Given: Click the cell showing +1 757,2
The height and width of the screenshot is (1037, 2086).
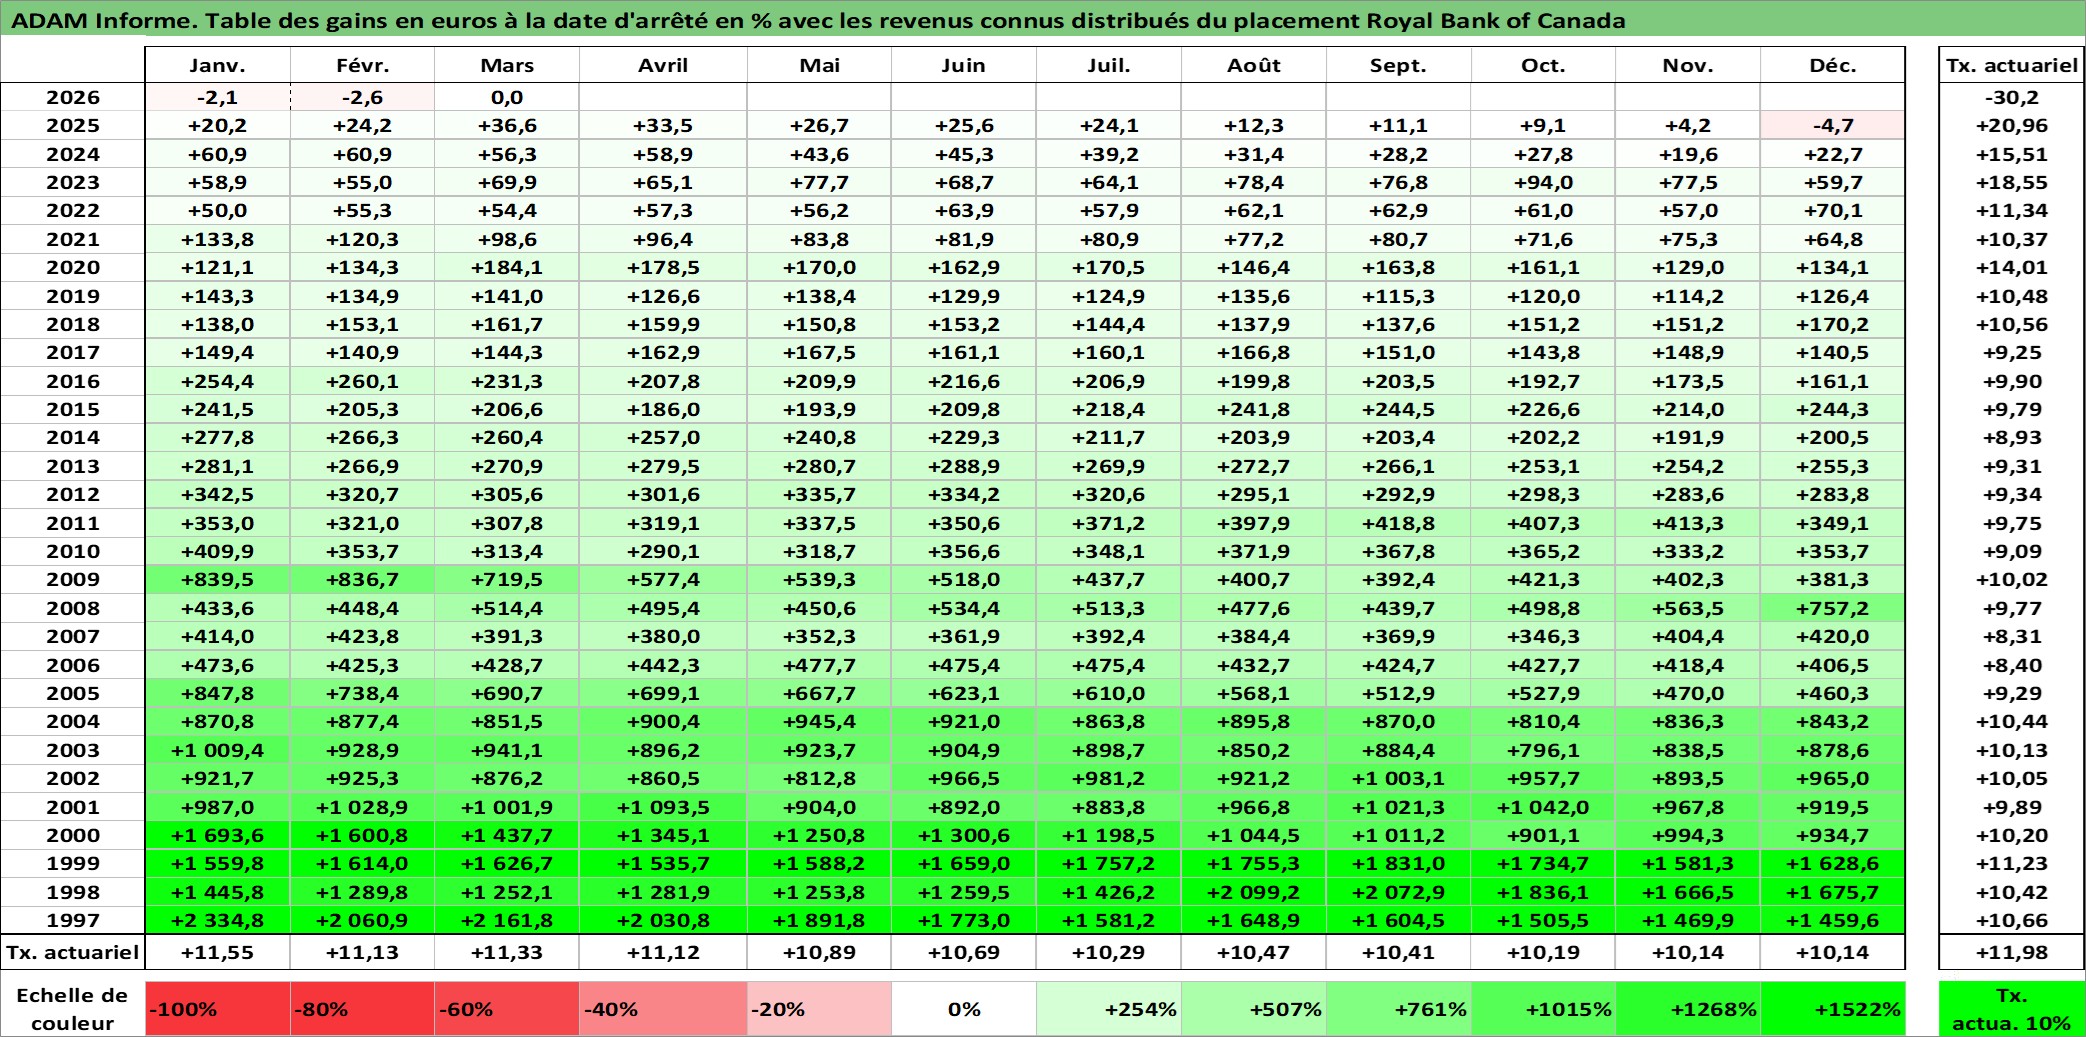Looking at the screenshot, I should pyautogui.click(x=1109, y=864).
